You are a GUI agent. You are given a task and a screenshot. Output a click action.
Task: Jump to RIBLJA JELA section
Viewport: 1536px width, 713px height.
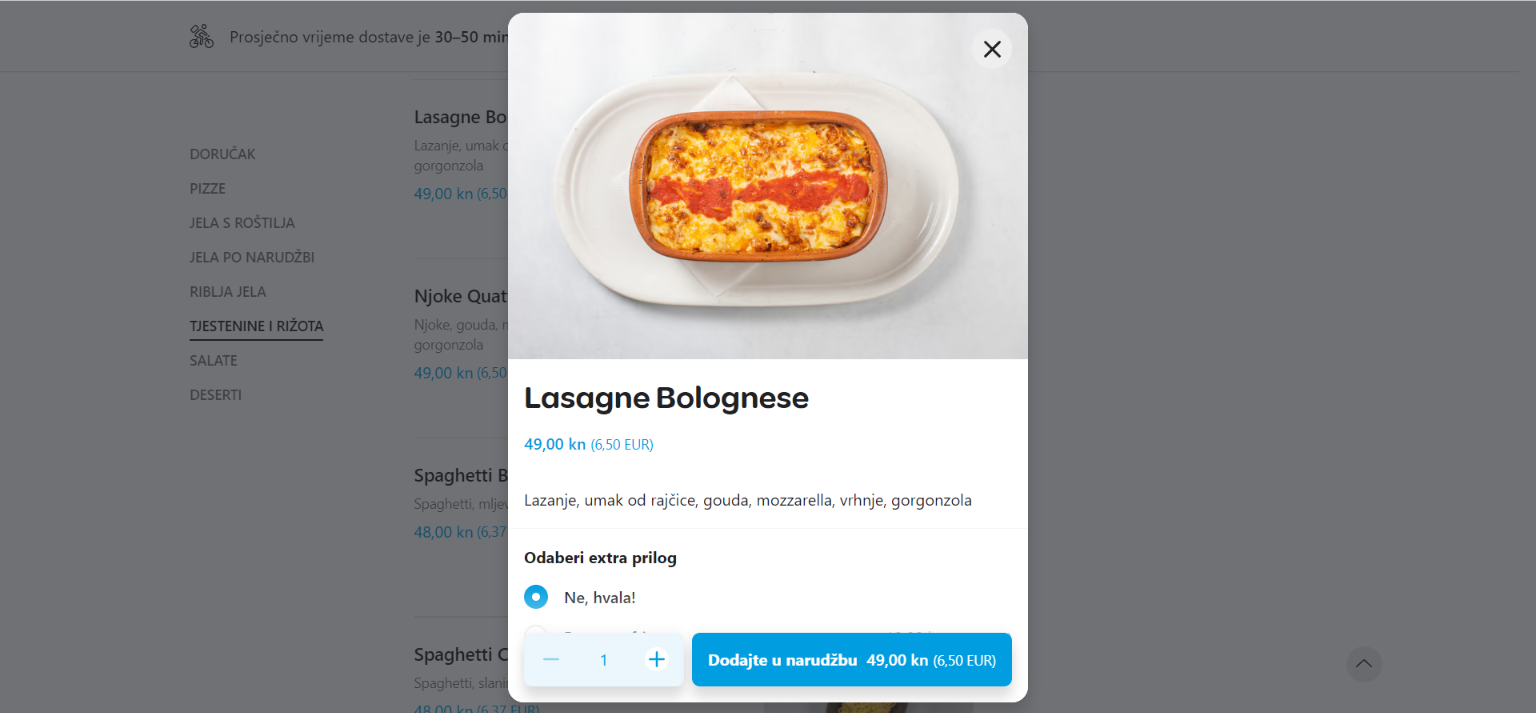228,292
